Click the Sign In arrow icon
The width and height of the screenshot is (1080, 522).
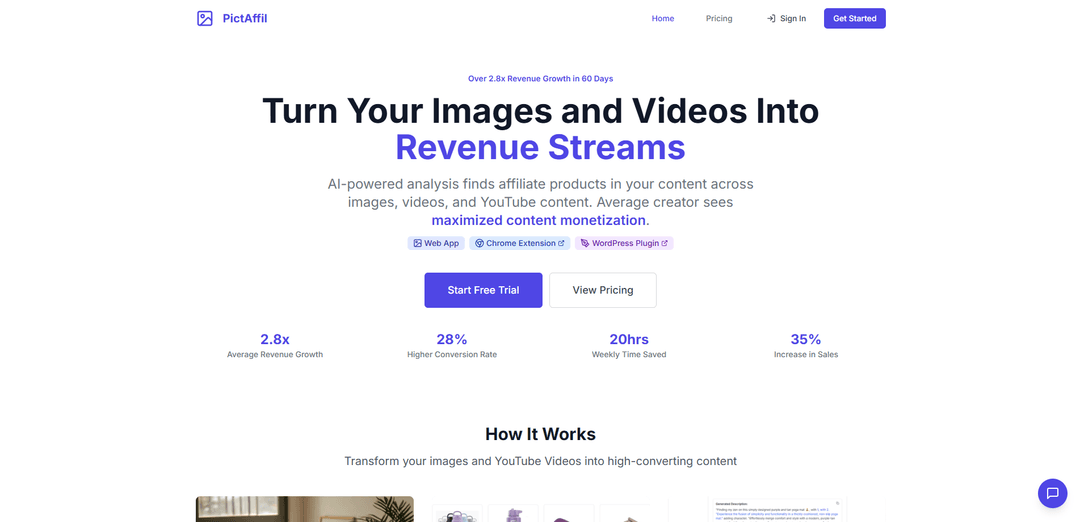771,18
